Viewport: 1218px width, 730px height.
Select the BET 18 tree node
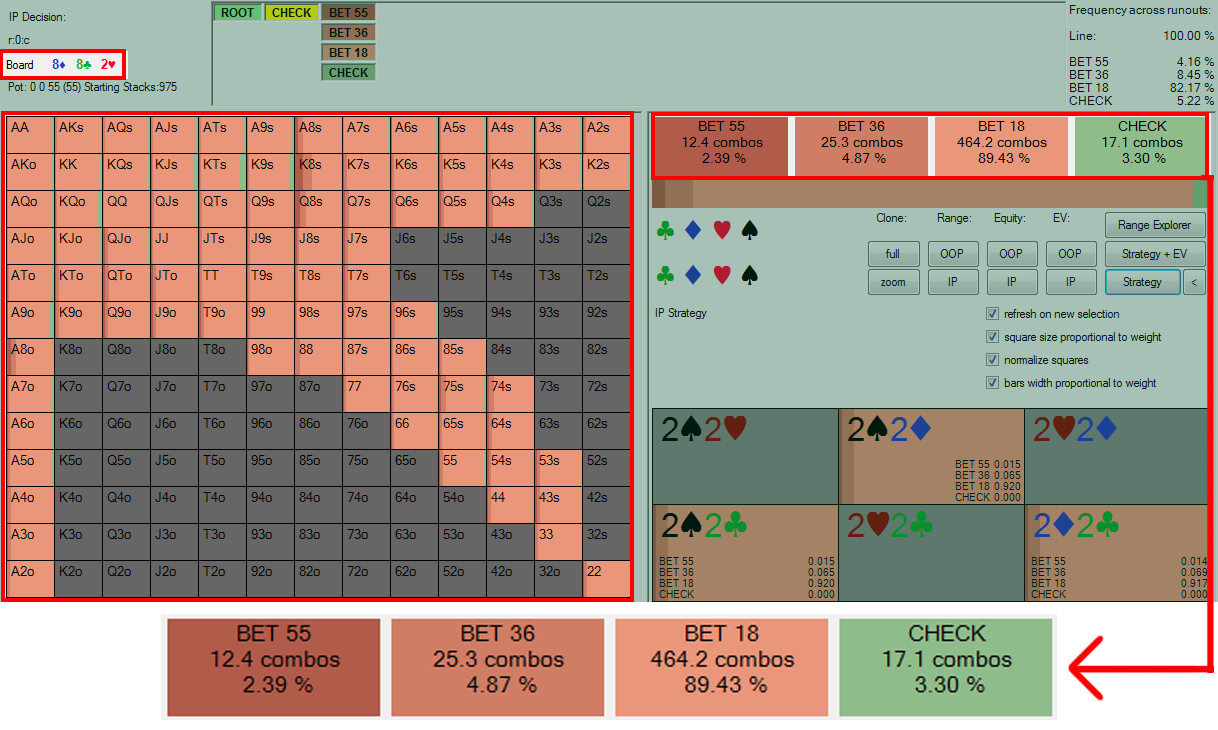click(x=348, y=53)
